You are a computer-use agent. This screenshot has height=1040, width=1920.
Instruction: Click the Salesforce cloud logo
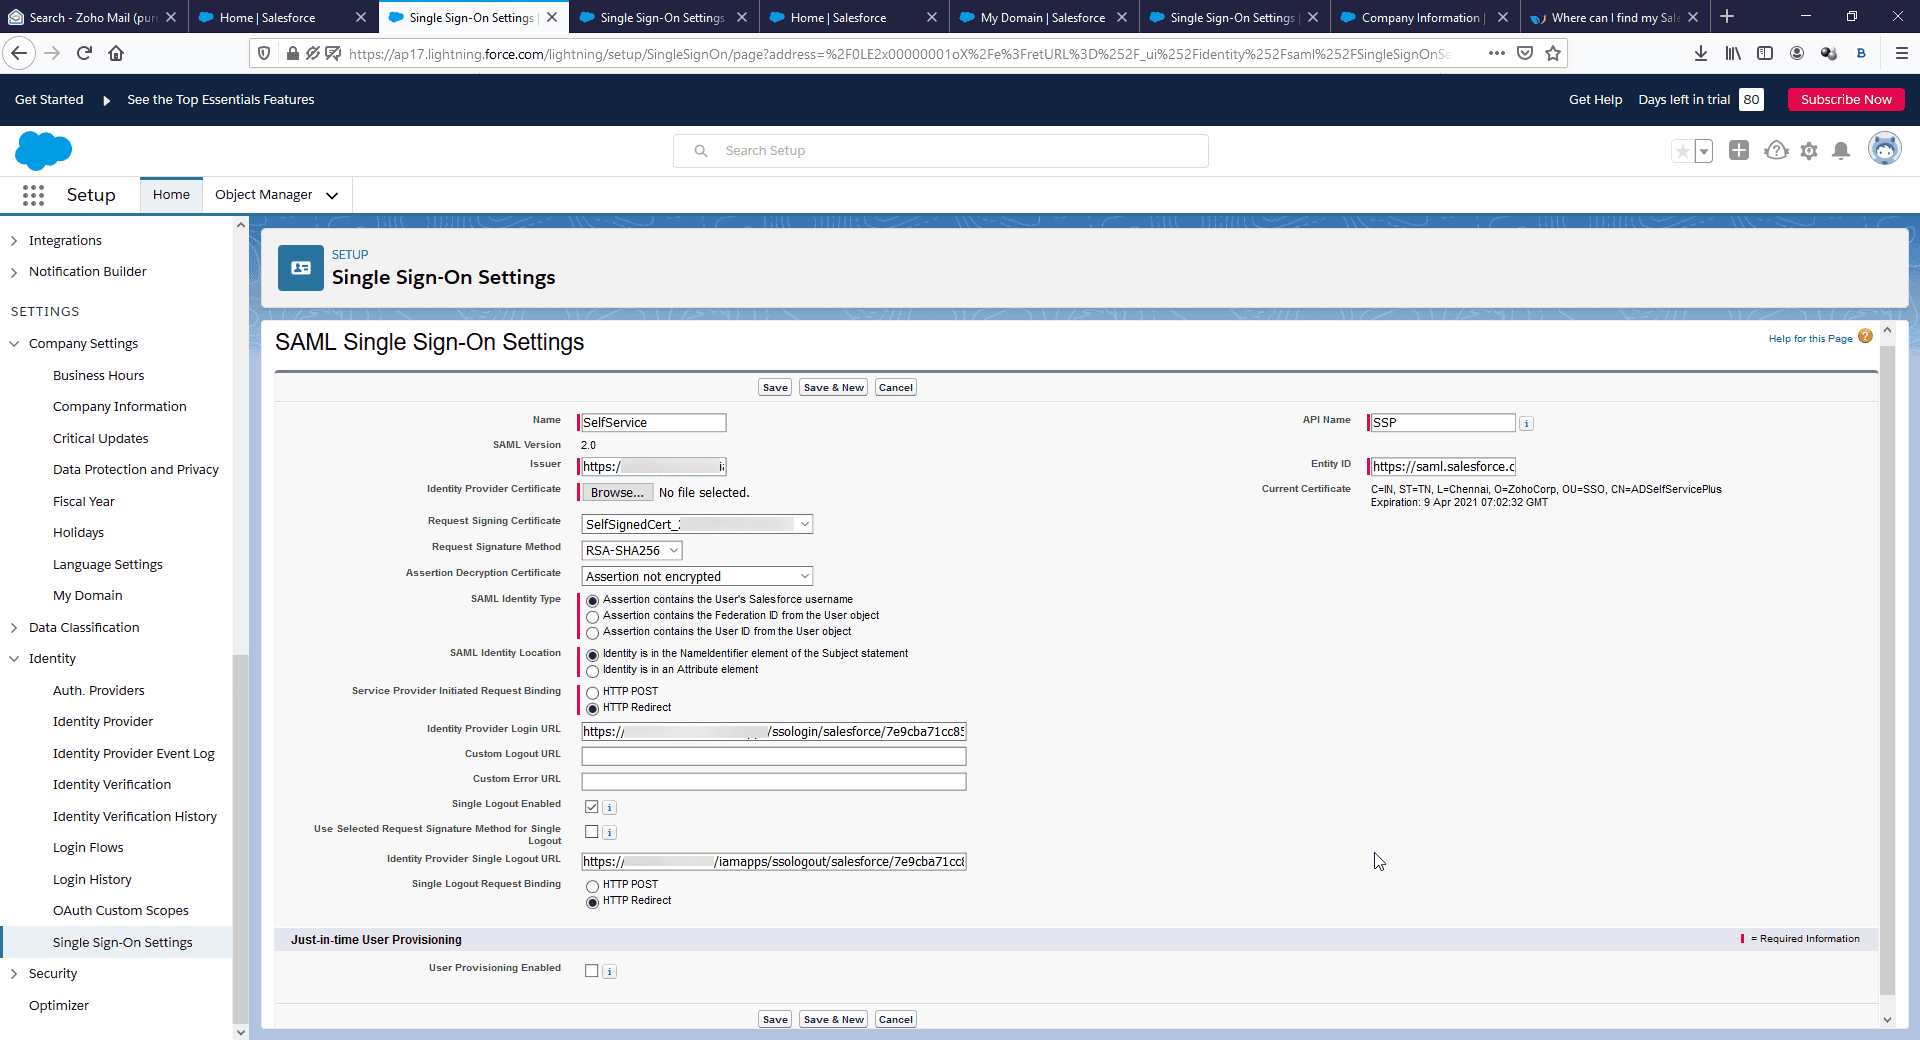[43, 150]
